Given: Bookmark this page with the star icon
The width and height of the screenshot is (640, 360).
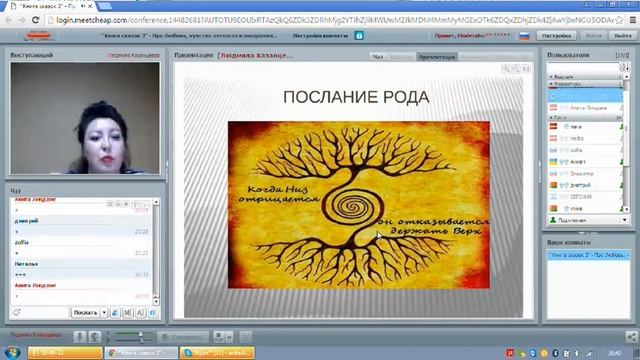Looking at the screenshot, I should [619, 20].
